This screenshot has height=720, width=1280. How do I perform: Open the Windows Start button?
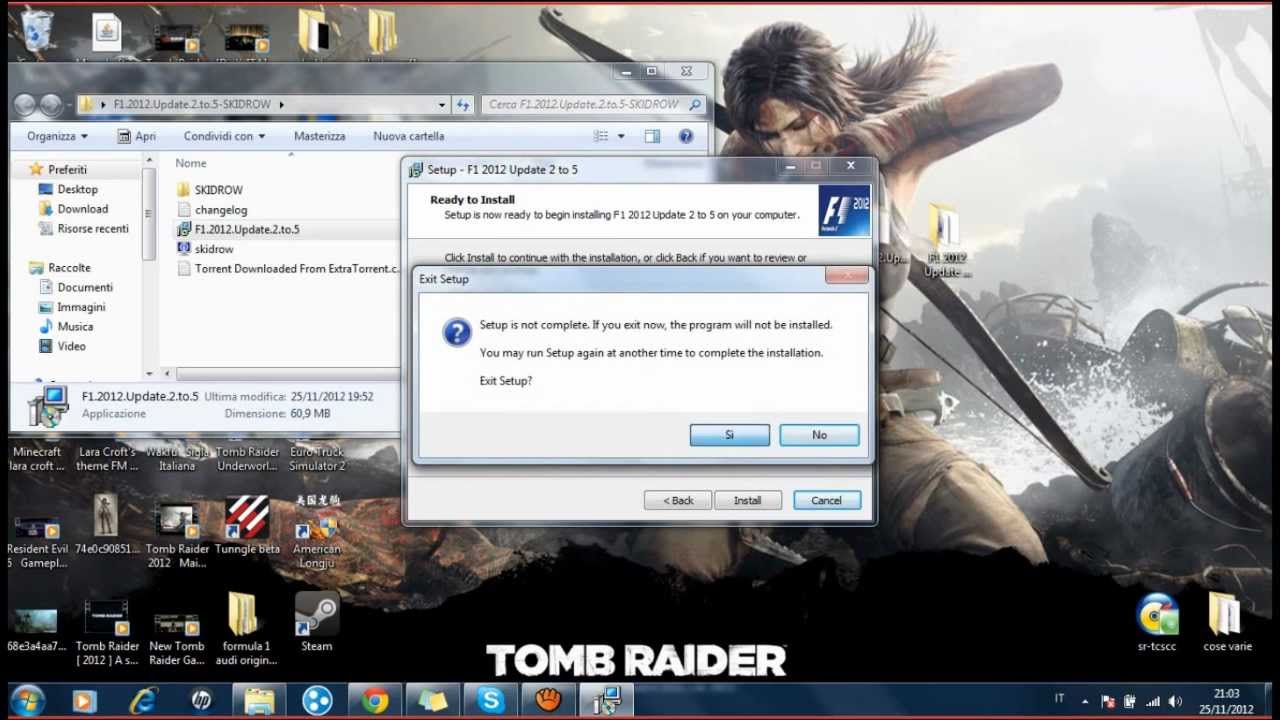click(x=28, y=700)
